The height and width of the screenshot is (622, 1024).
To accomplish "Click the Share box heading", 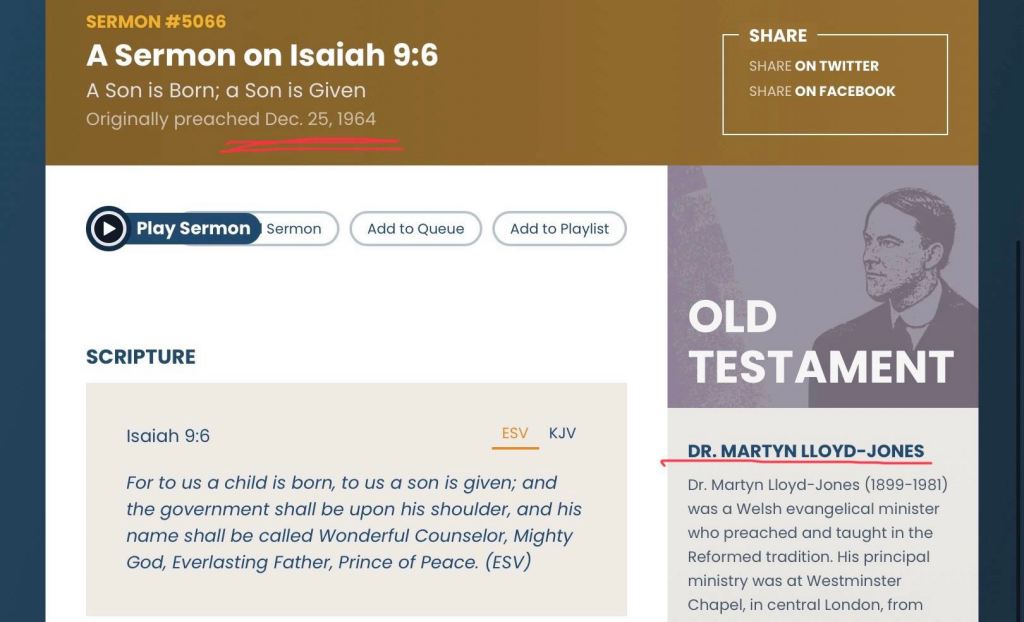I will 778,35.
